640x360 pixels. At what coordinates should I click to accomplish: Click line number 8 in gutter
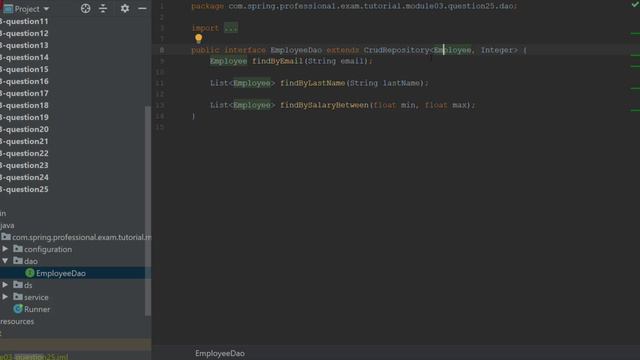tap(162, 50)
